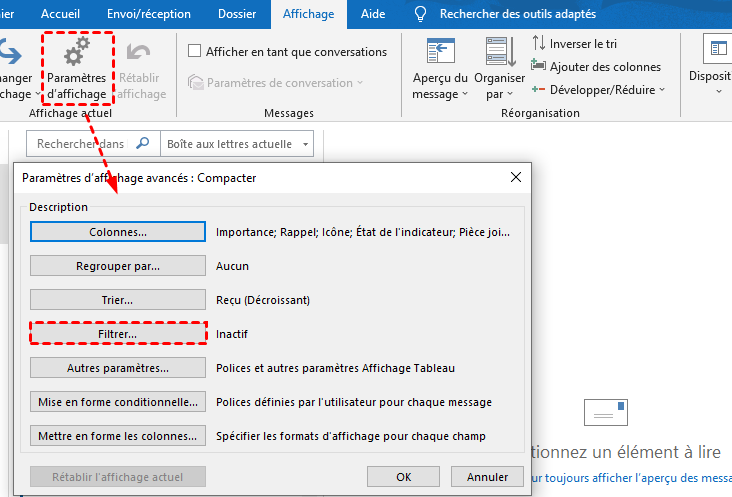Click the Organiser par icon
The width and height of the screenshot is (732, 497).
click(499, 53)
